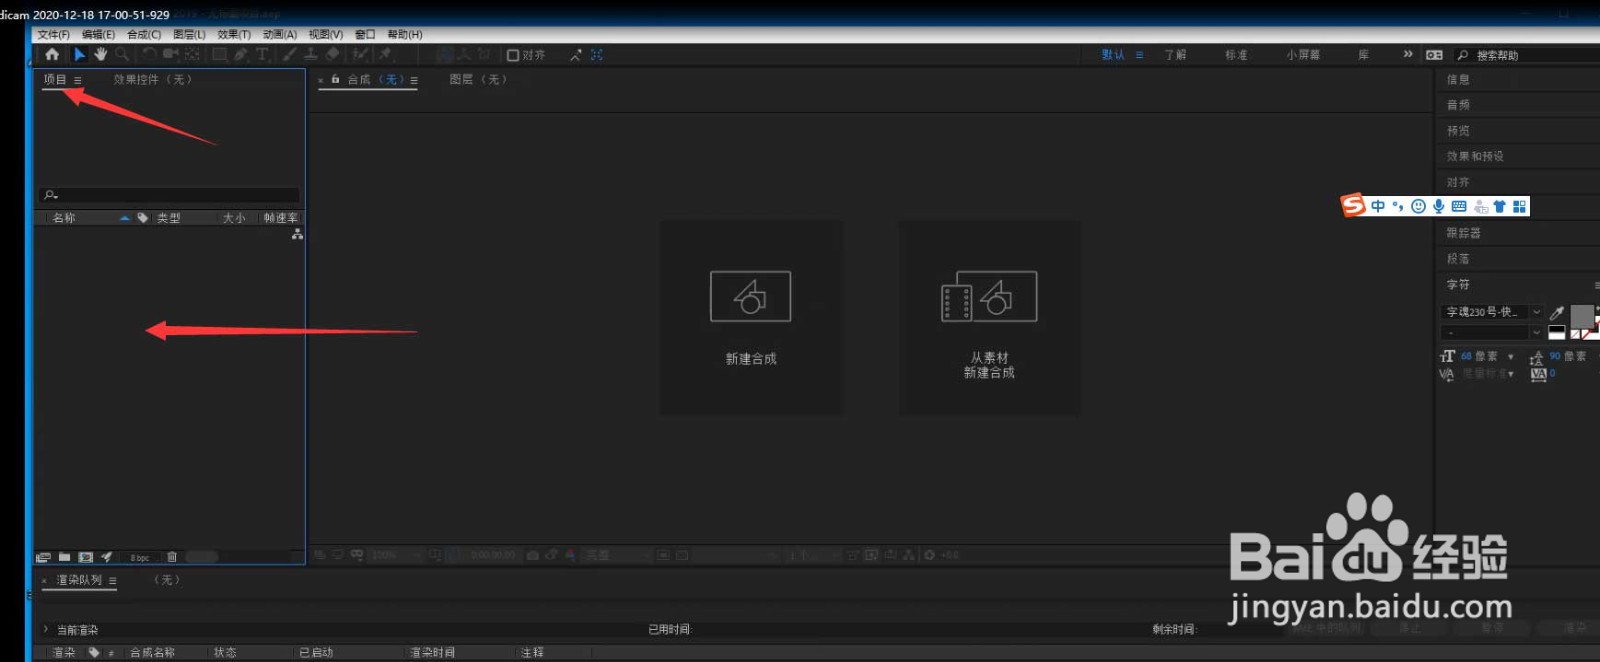1600x662 pixels.
Task: Expand the 当前渲染 section
Action: (x=46, y=629)
